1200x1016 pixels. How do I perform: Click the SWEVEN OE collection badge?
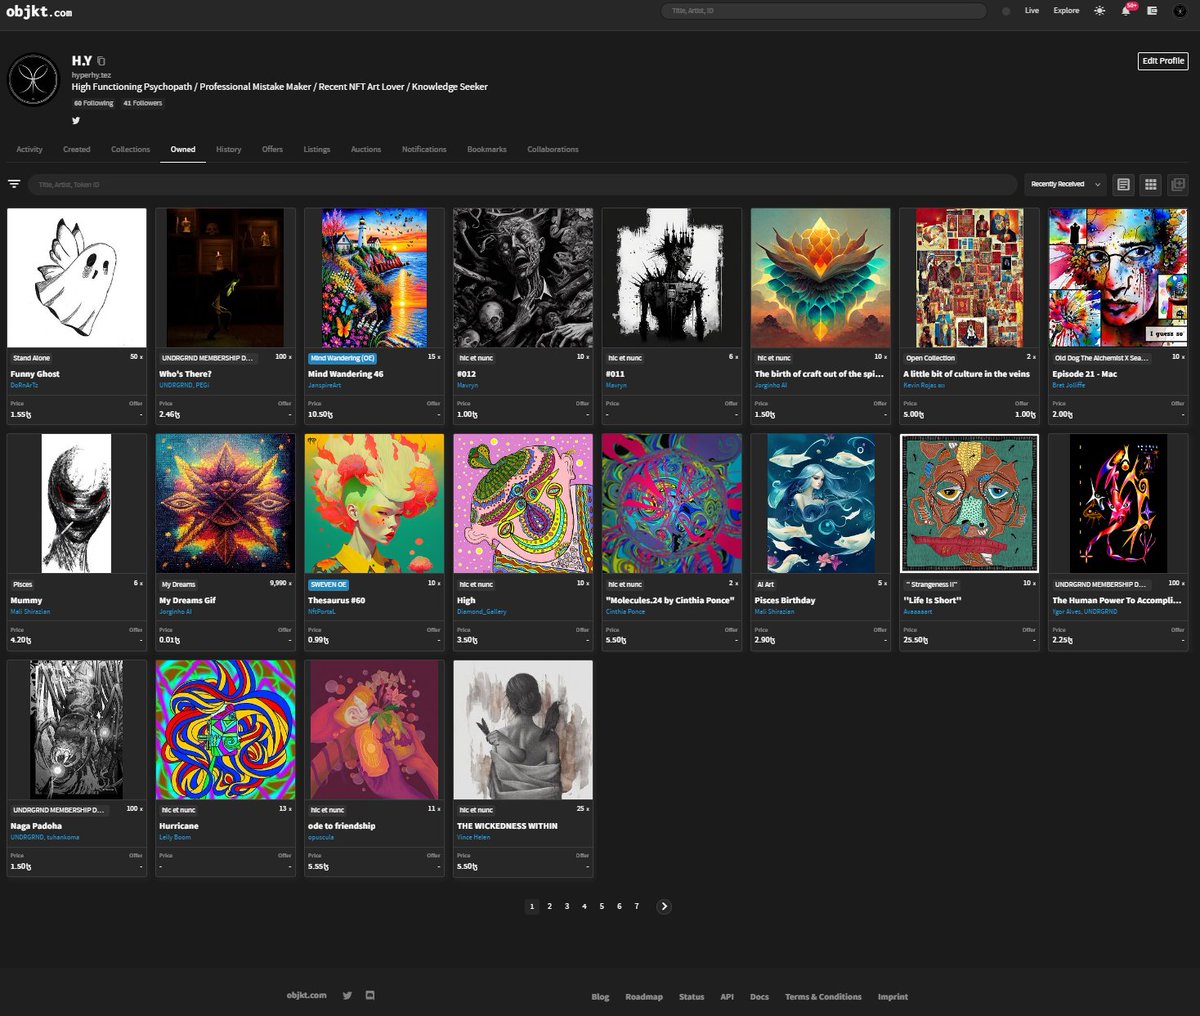327,584
